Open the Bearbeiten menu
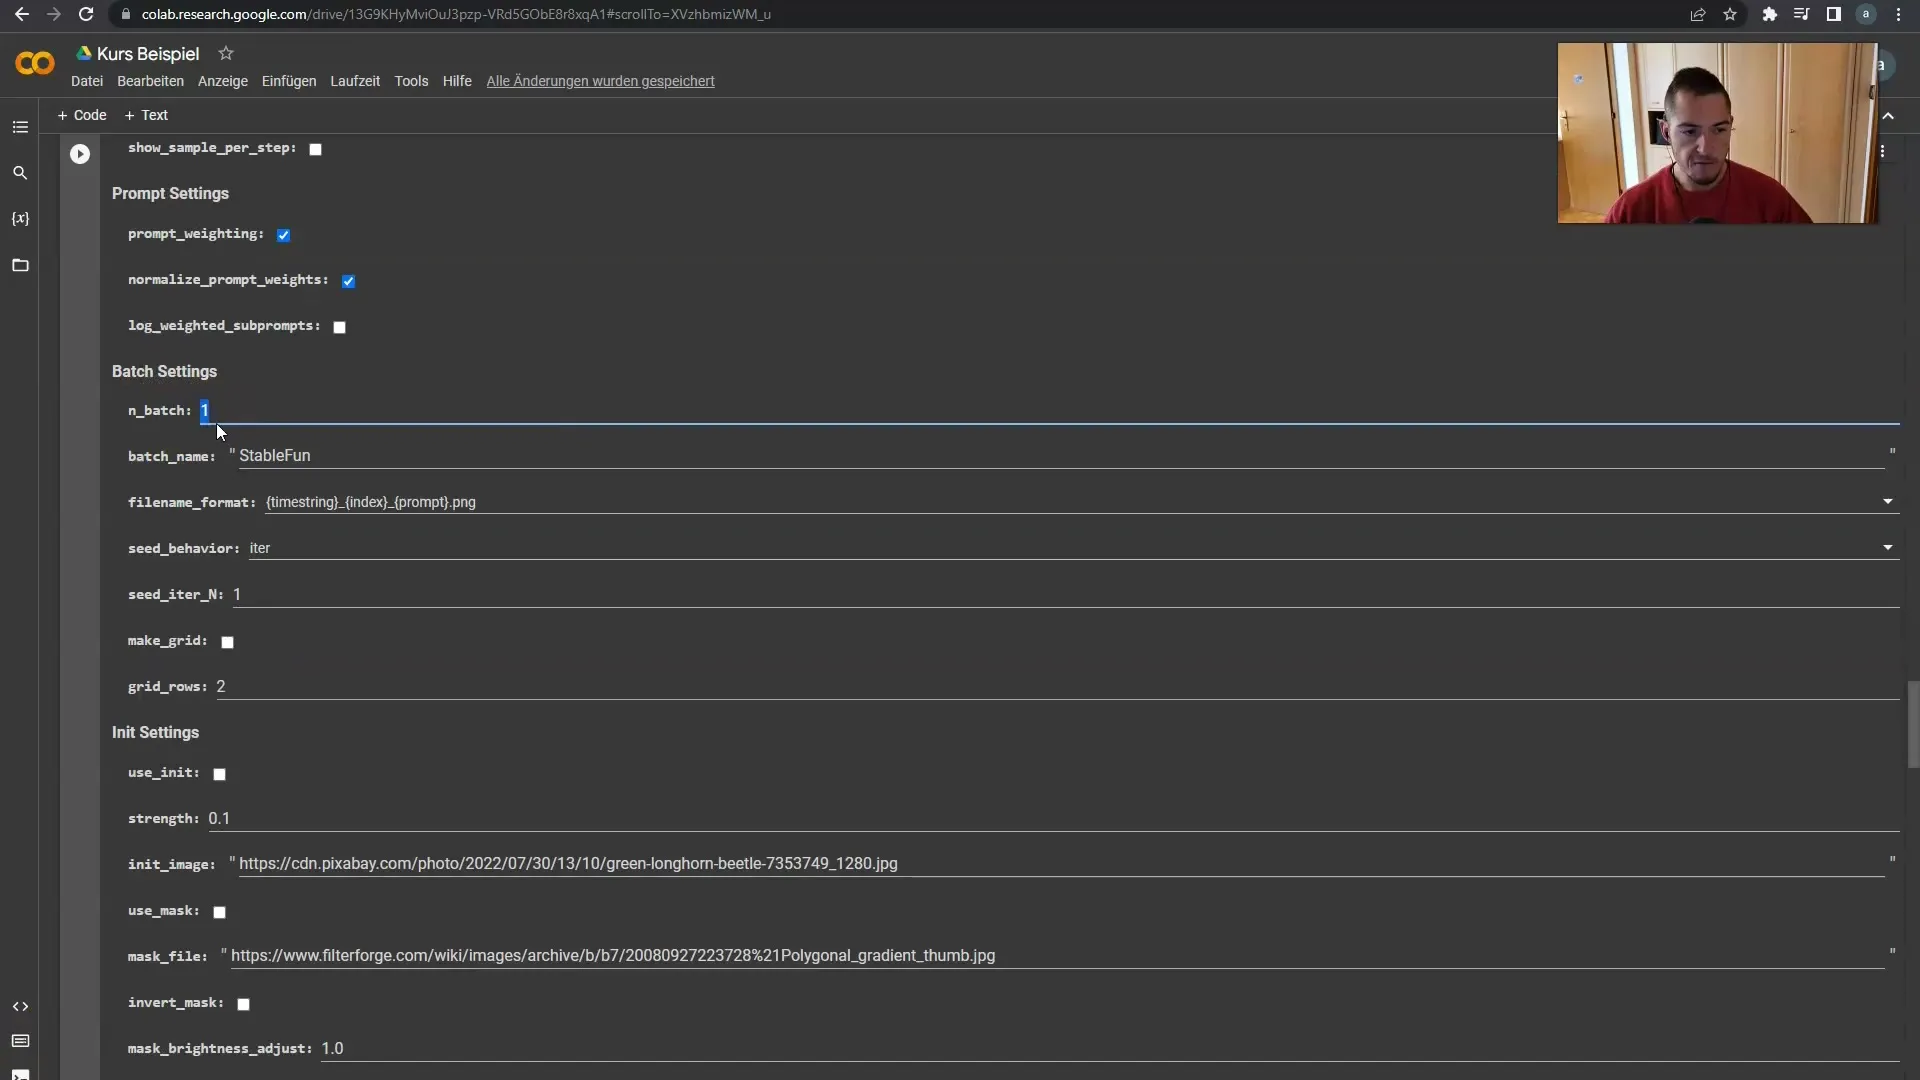This screenshot has width=1920, height=1080. coord(150,81)
